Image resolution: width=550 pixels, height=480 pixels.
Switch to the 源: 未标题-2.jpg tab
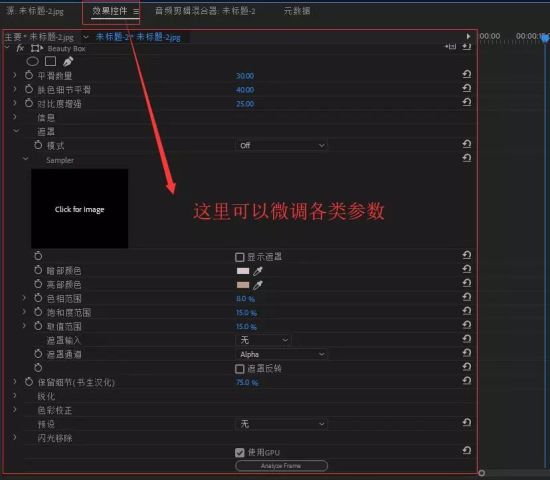35,11
